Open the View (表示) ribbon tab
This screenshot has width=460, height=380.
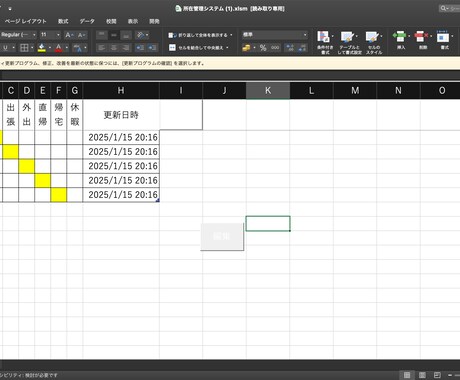point(133,21)
